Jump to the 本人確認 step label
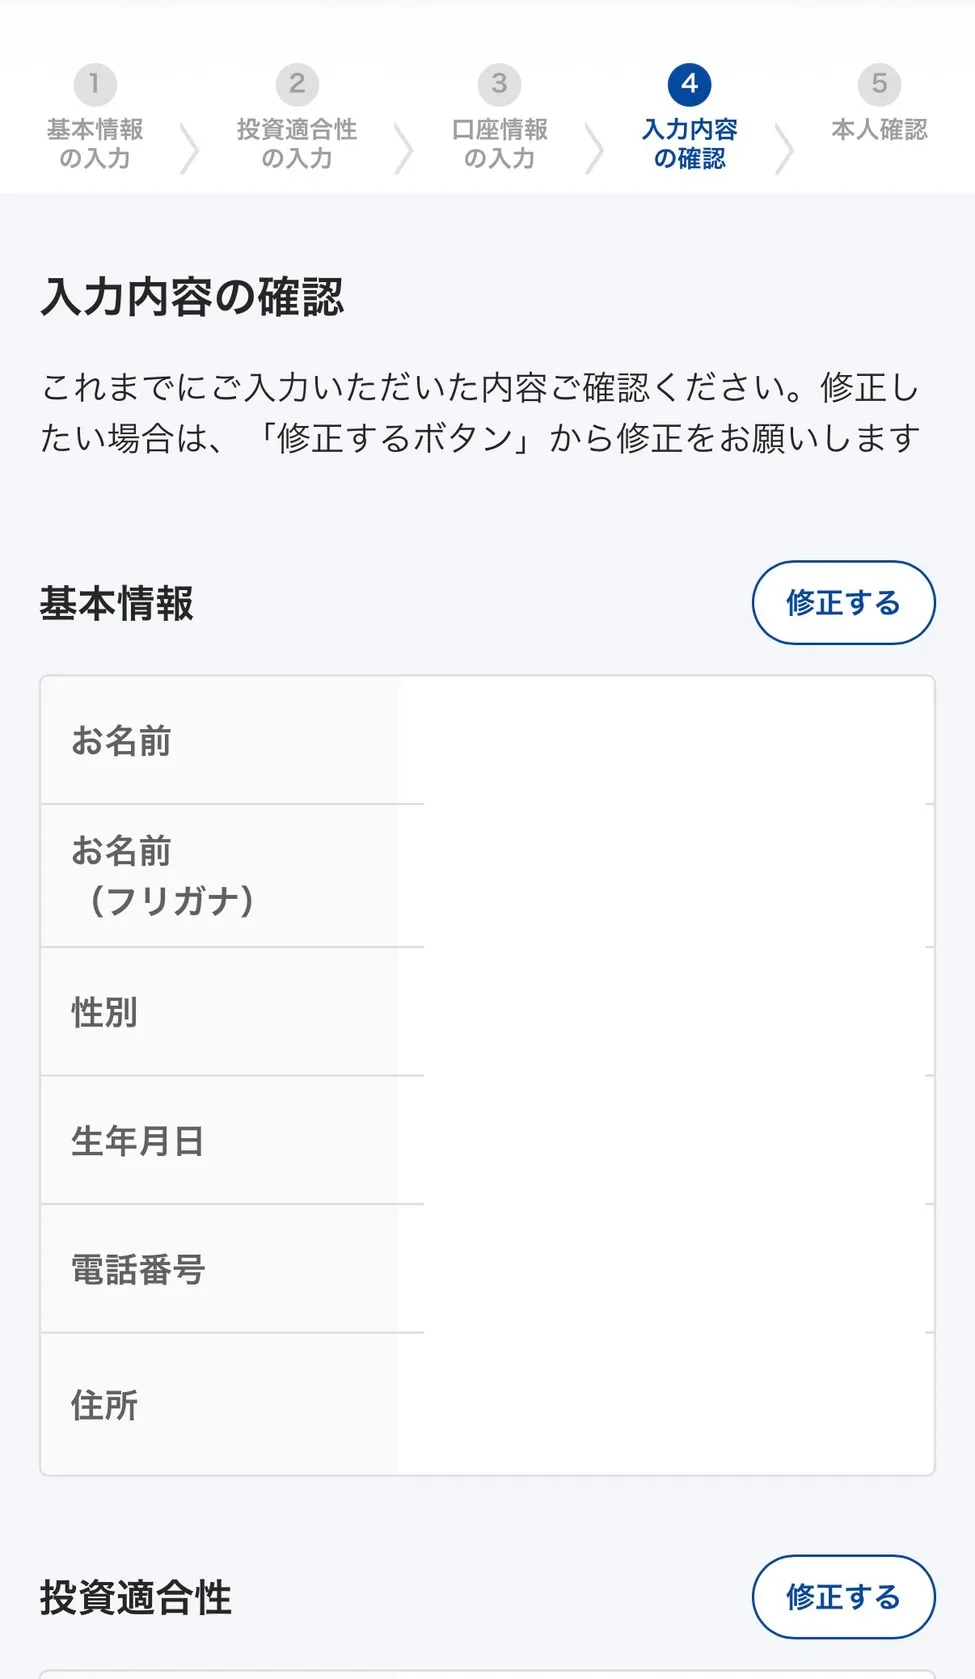This screenshot has width=975, height=1679. point(879,130)
